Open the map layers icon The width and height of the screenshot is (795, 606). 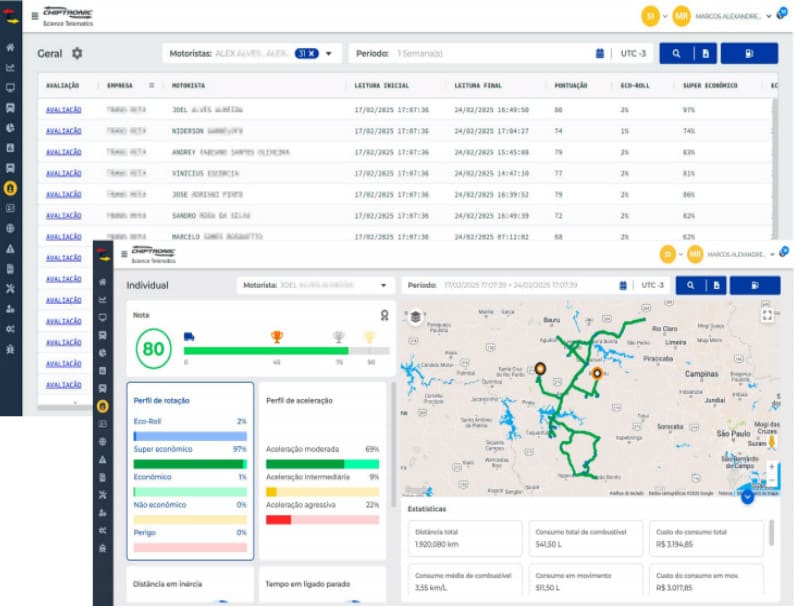pyautogui.click(x=415, y=318)
